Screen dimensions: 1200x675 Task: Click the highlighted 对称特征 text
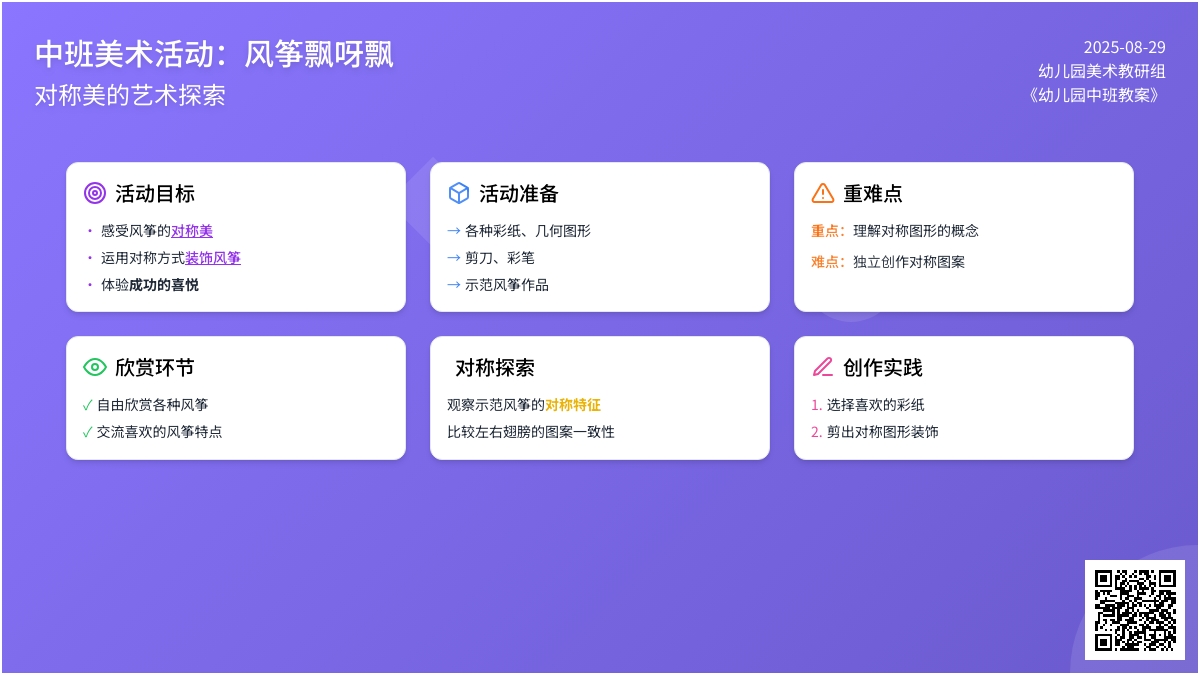coord(573,405)
